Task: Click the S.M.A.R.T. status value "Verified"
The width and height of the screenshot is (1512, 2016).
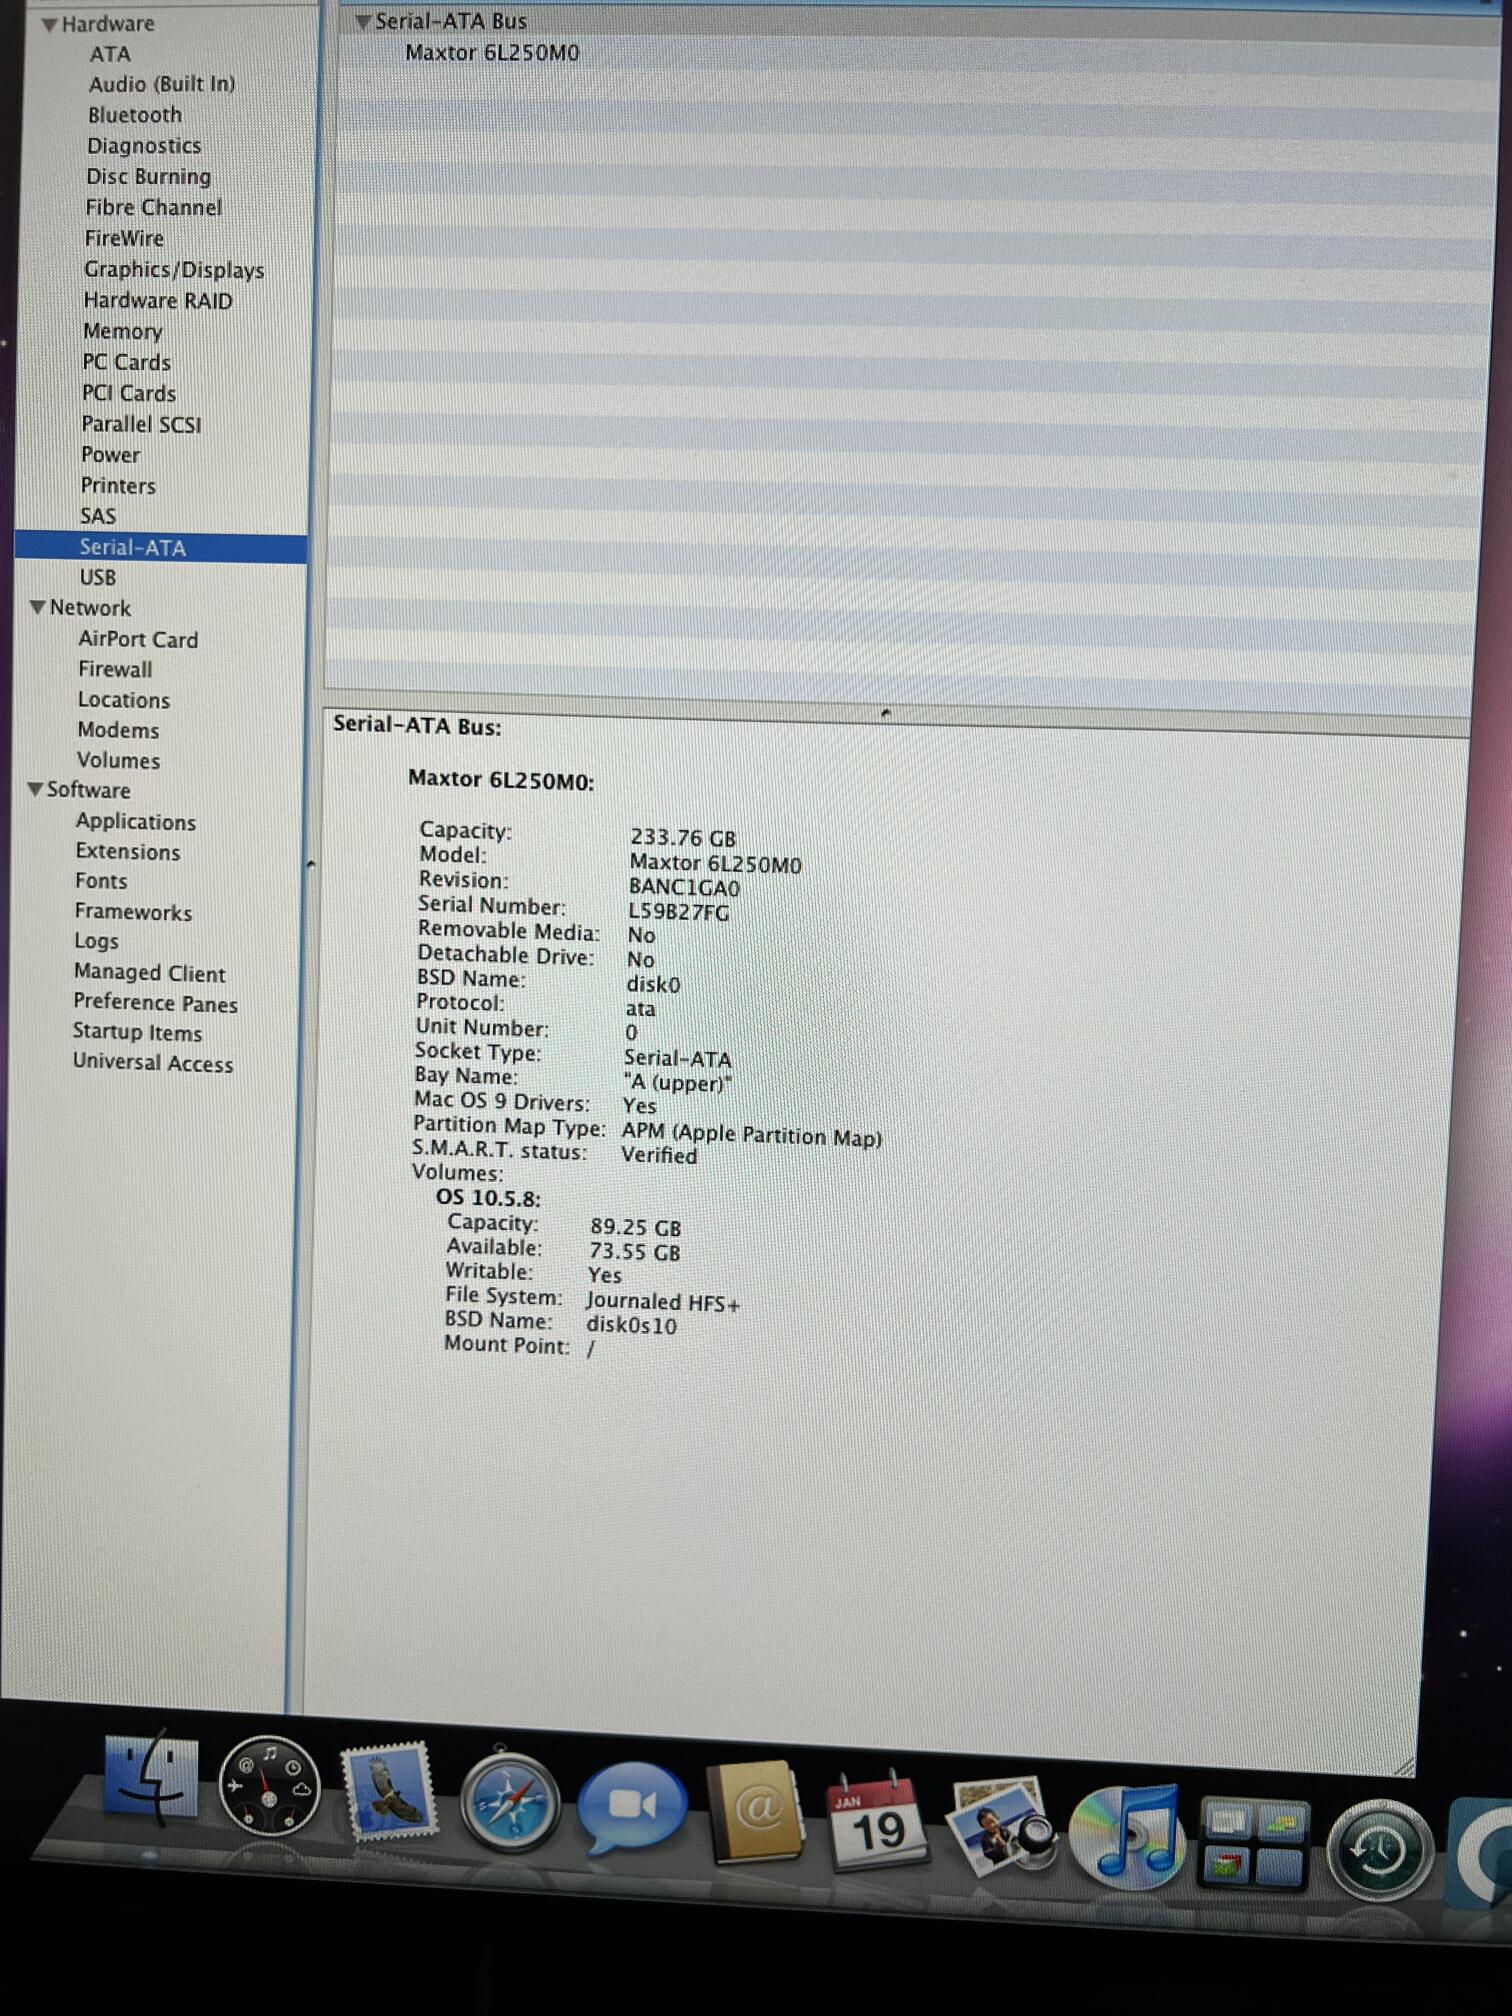Action: (659, 1155)
